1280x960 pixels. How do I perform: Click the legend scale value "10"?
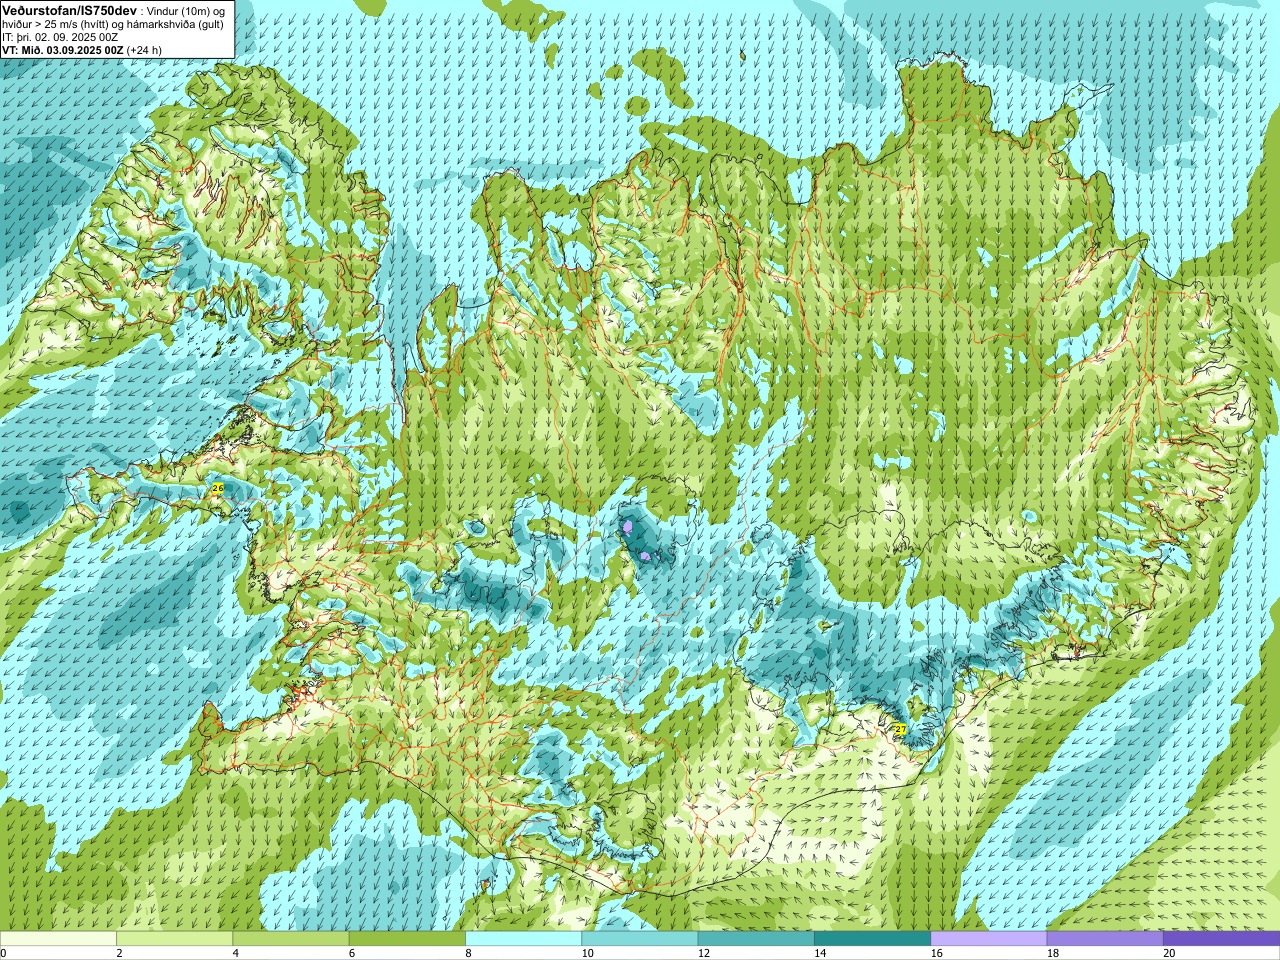[x=587, y=953]
